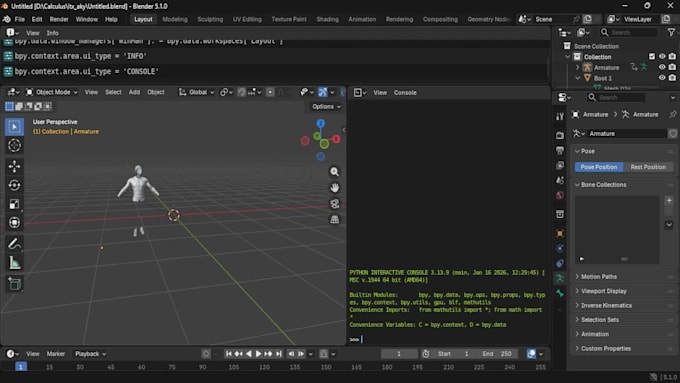The image size is (680, 383).
Task: Expand the Viewport Display panel
Action: (x=603, y=291)
